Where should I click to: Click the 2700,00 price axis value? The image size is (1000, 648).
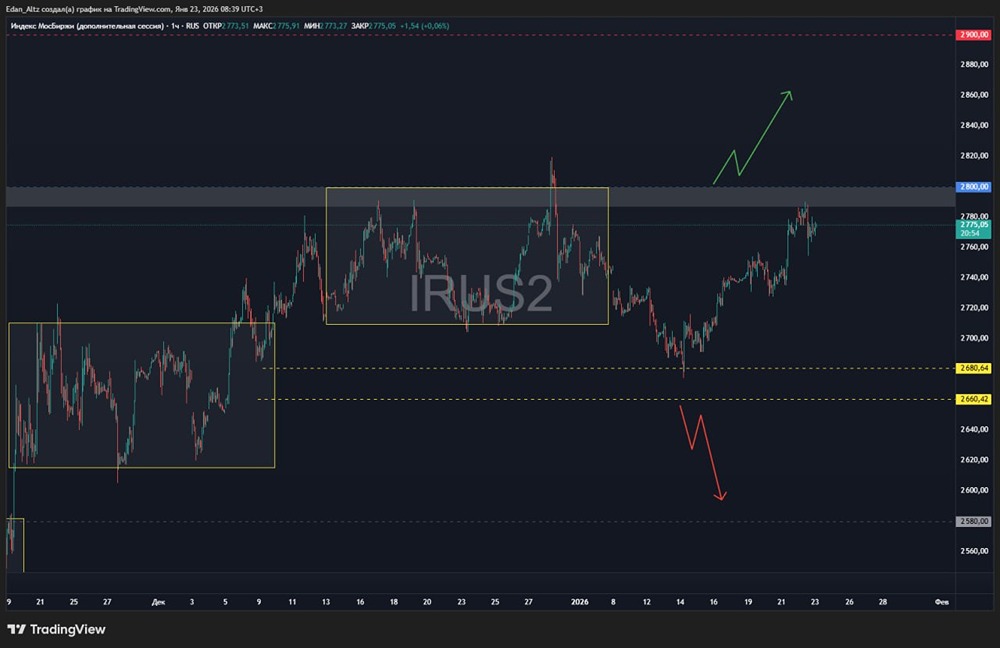pos(974,338)
